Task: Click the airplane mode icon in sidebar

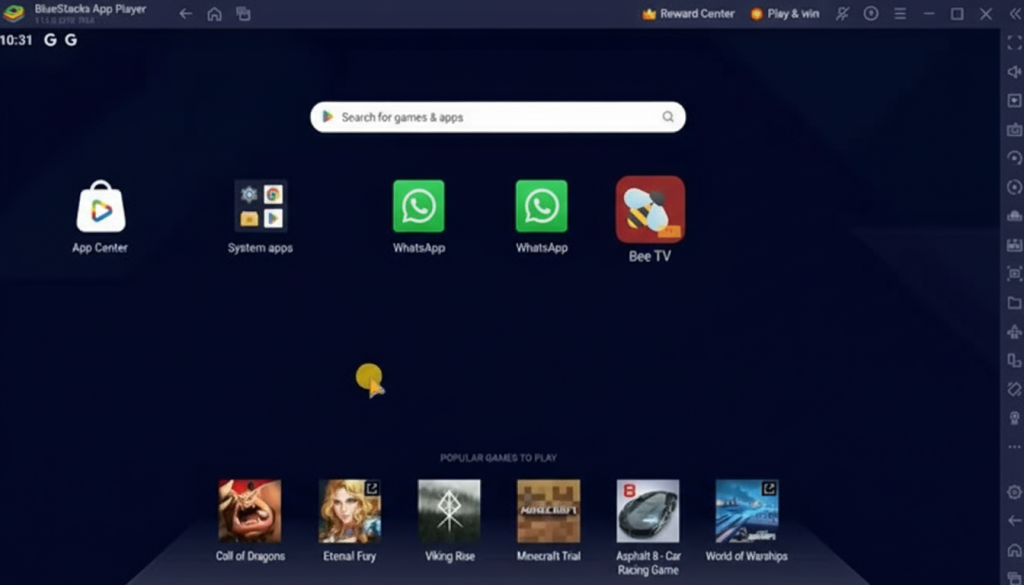Action: point(1014,332)
